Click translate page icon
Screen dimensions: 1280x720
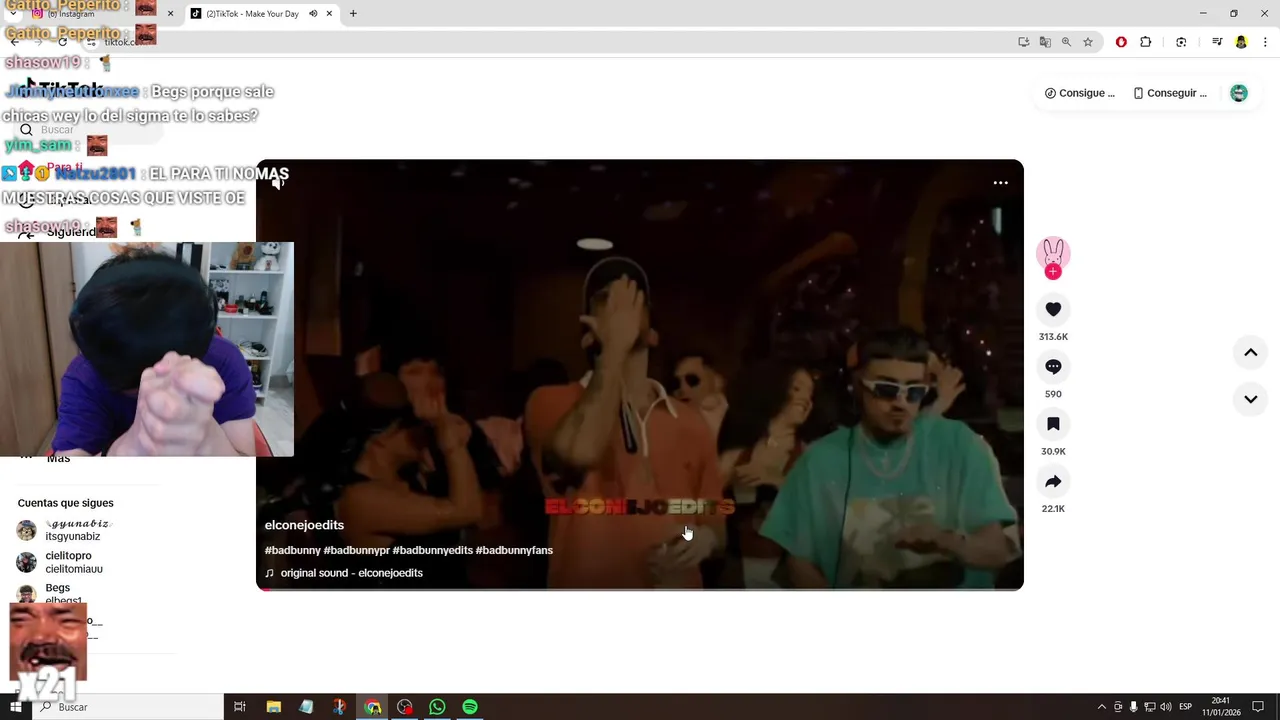[x=1045, y=42]
